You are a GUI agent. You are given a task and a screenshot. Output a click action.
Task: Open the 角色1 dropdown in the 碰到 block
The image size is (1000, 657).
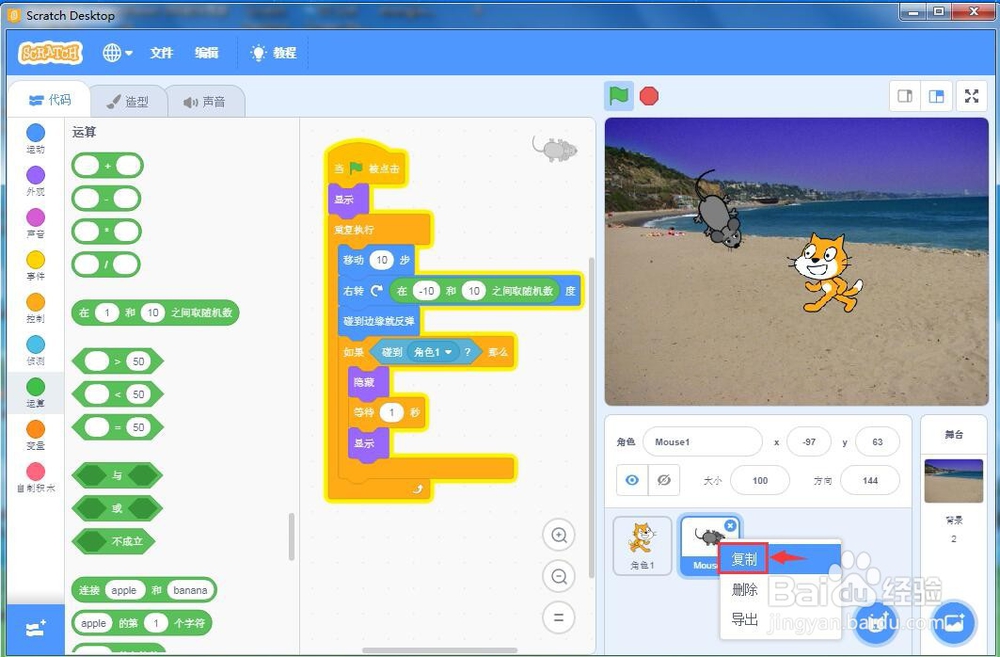coord(433,351)
